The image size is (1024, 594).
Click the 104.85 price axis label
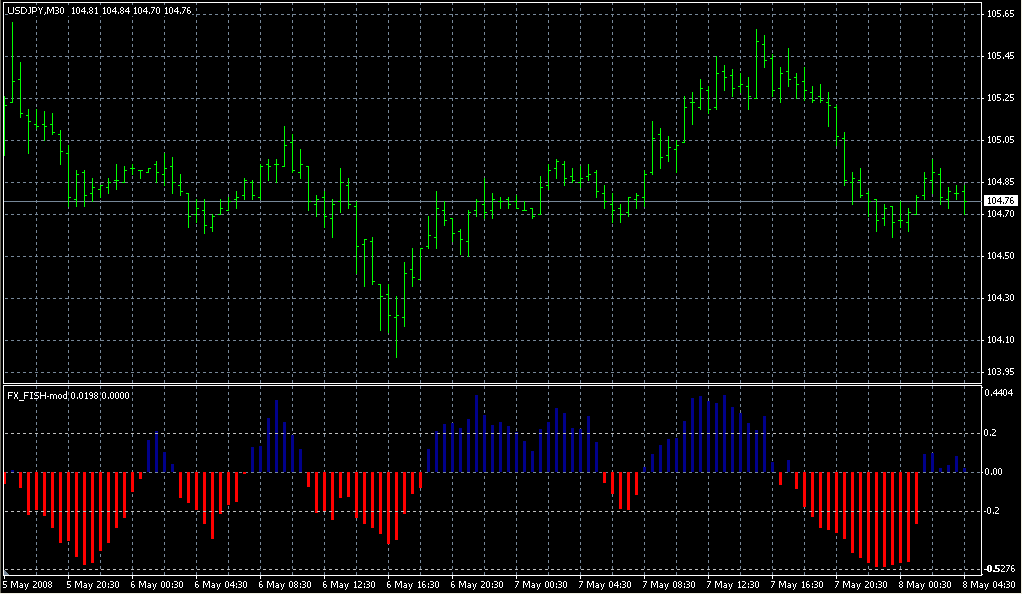tap(1000, 182)
